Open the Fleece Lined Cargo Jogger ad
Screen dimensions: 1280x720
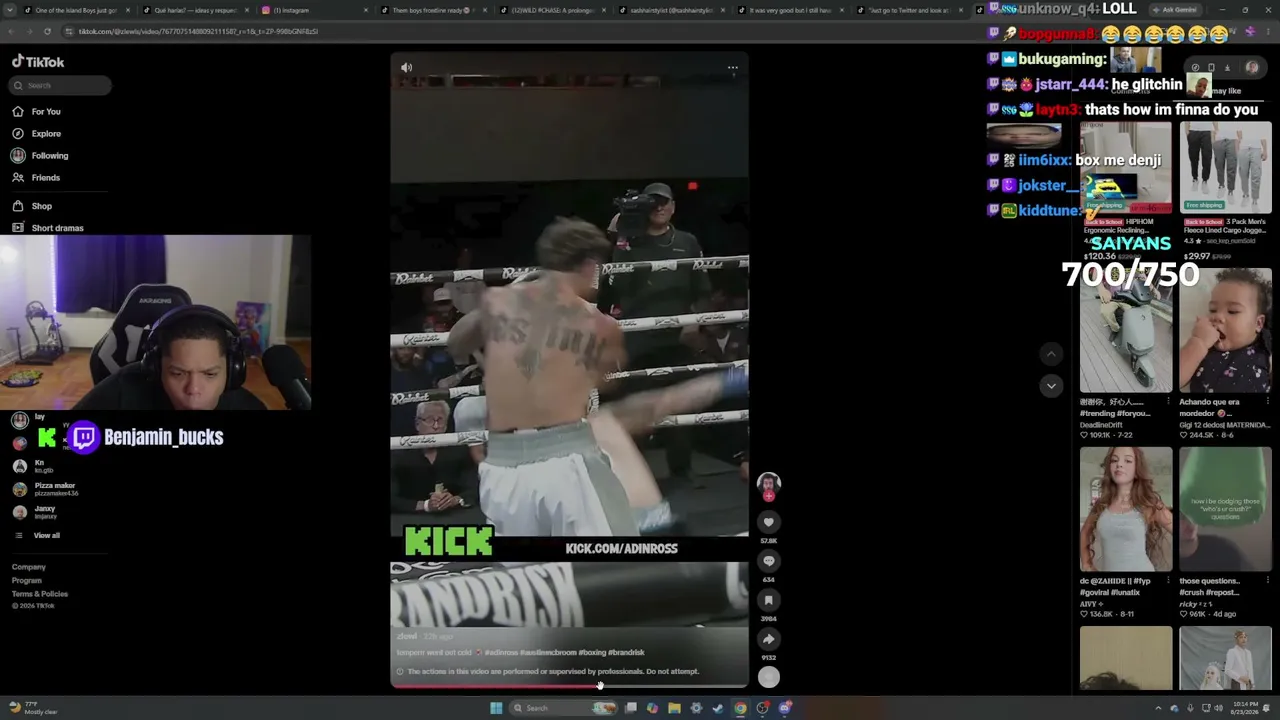point(1225,190)
